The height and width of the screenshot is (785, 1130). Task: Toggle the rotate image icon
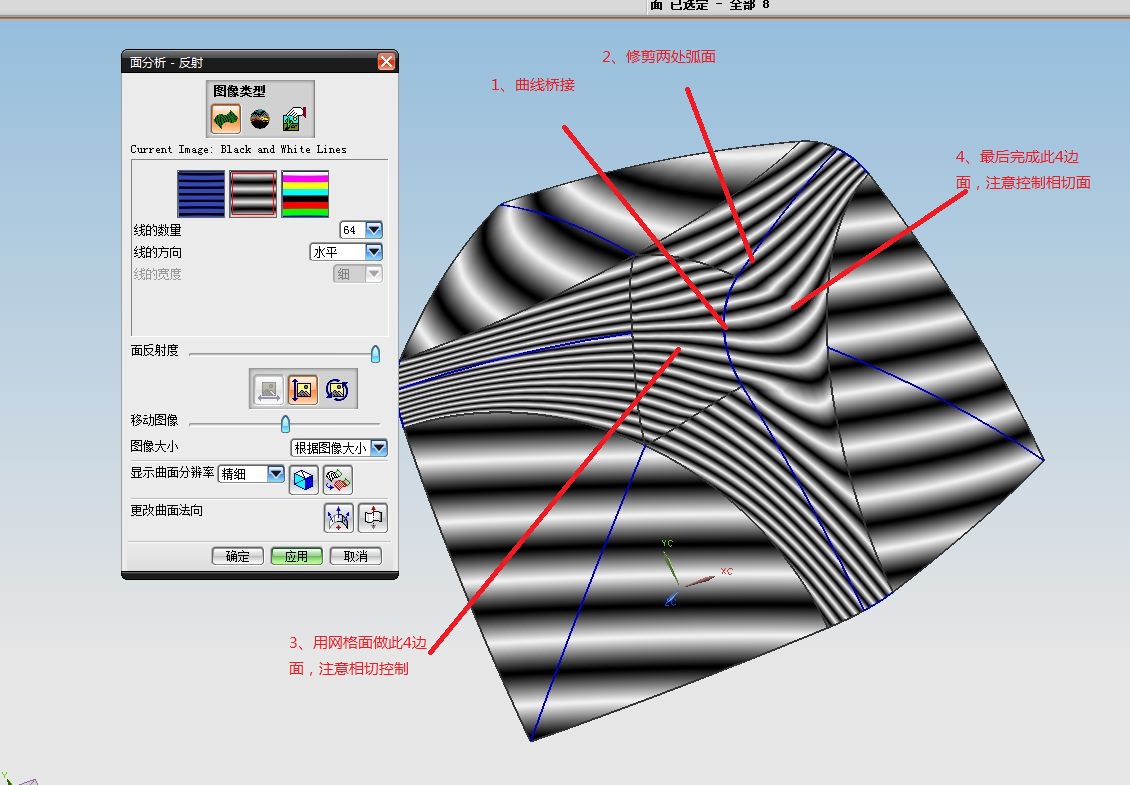[x=337, y=390]
